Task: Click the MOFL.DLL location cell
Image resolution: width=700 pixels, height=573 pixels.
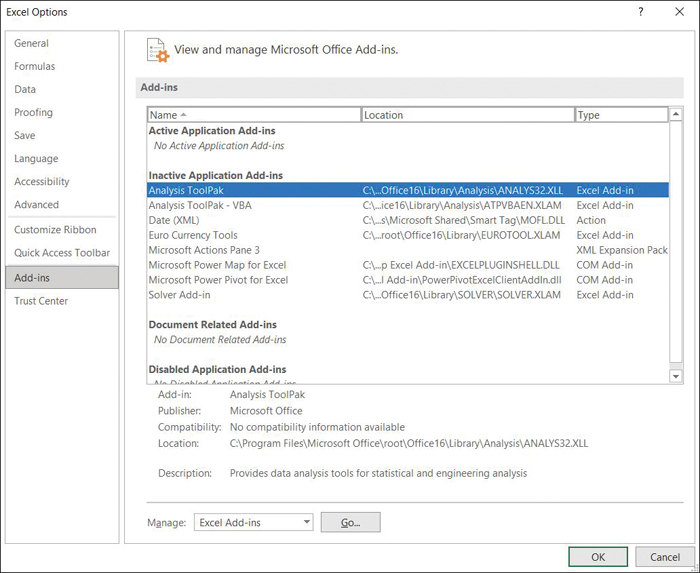Action: coord(464,220)
